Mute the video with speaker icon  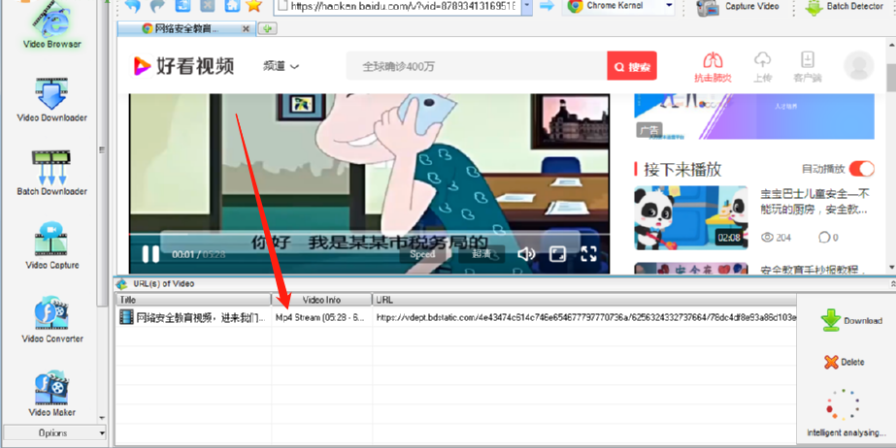[x=525, y=254]
